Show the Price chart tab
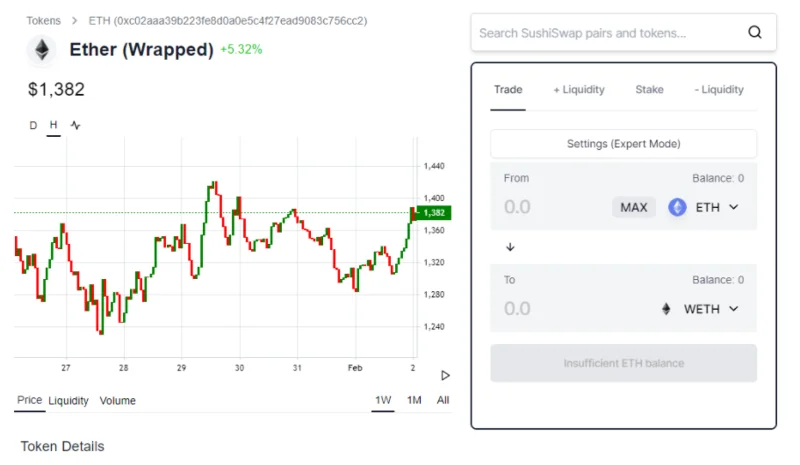800x465 pixels. 30,400
